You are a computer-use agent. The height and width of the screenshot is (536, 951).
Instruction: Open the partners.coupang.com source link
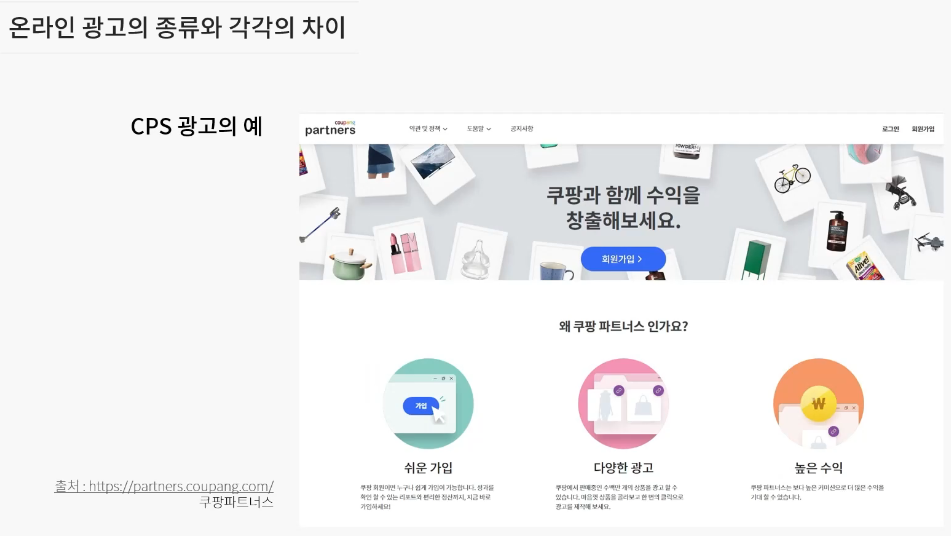tap(164, 486)
